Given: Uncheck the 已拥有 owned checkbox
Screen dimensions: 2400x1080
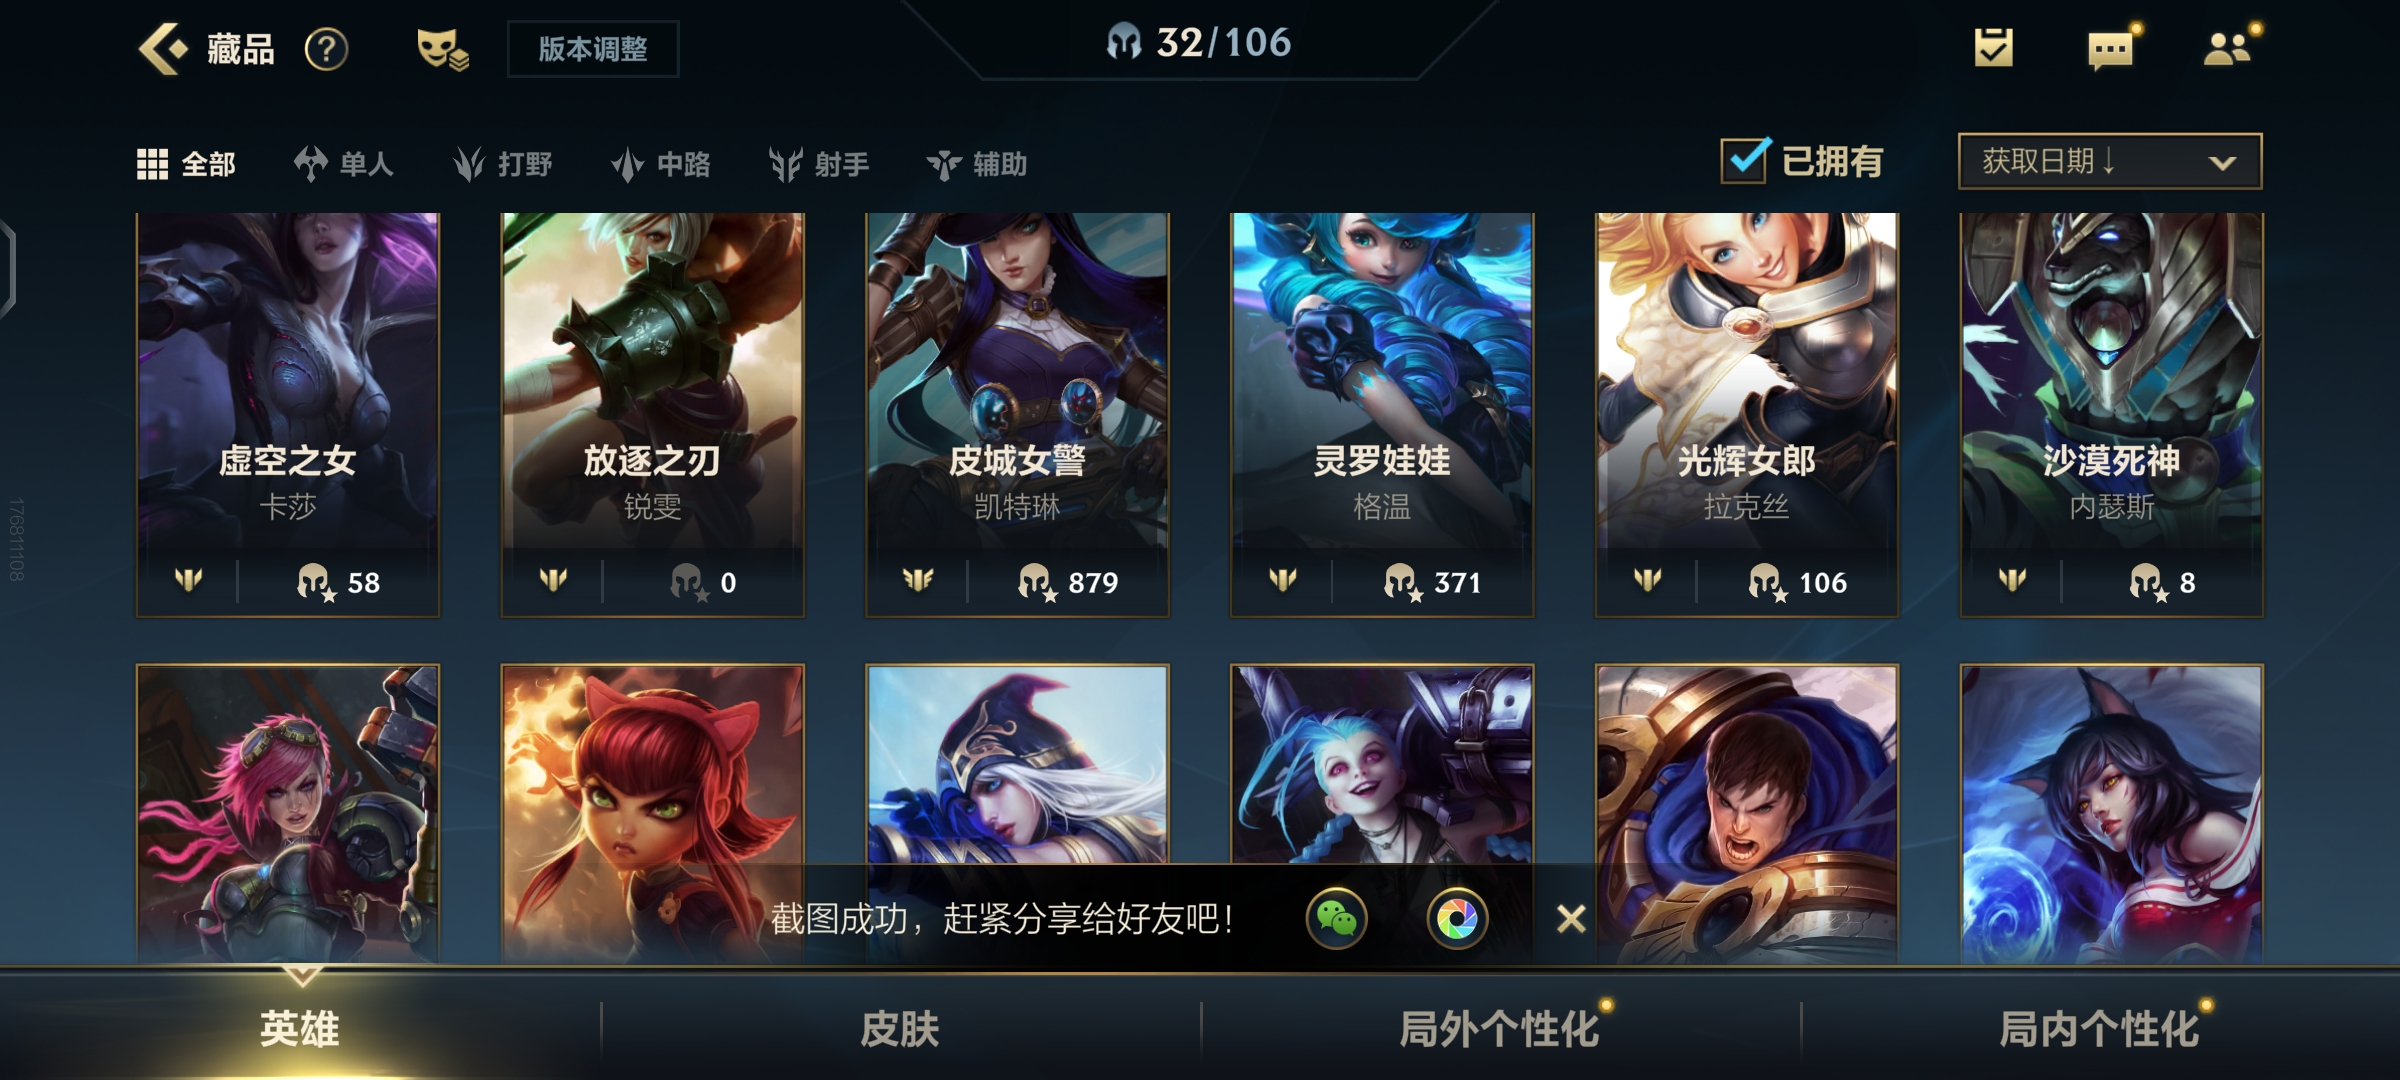Looking at the screenshot, I should pyautogui.click(x=1746, y=160).
